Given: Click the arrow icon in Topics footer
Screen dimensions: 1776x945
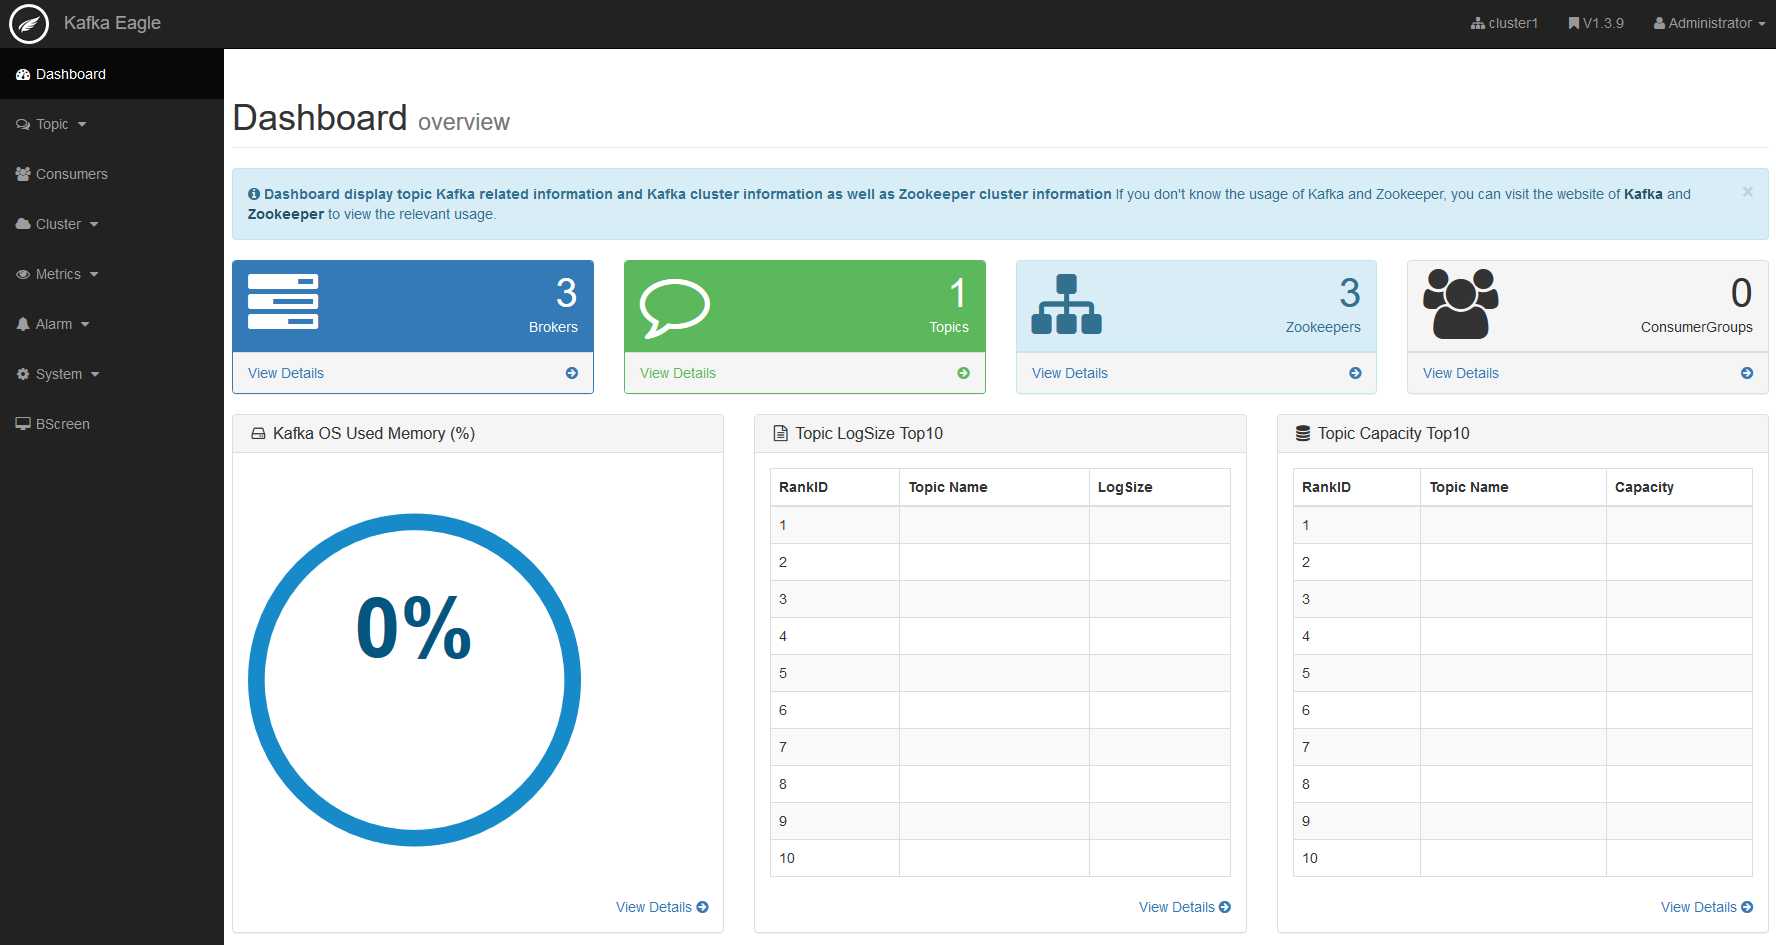Looking at the screenshot, I should [963, 373].
